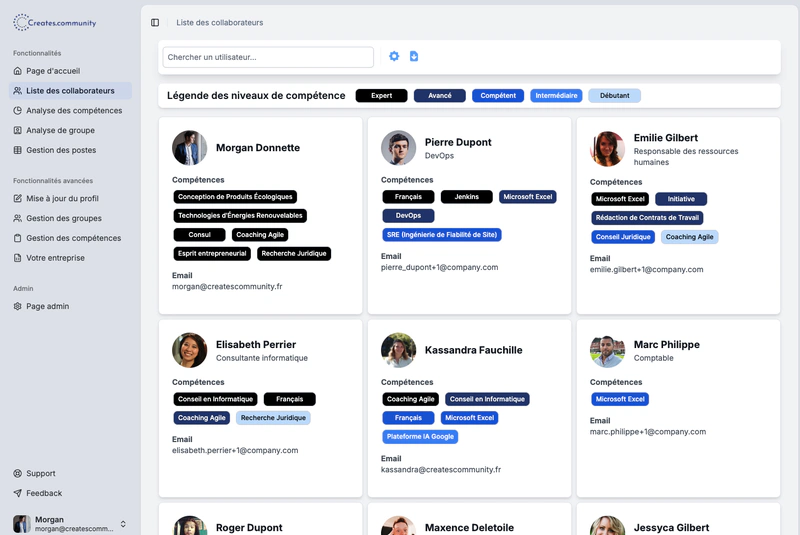
Task: Click the download export icon
Action: coord(414,57)
